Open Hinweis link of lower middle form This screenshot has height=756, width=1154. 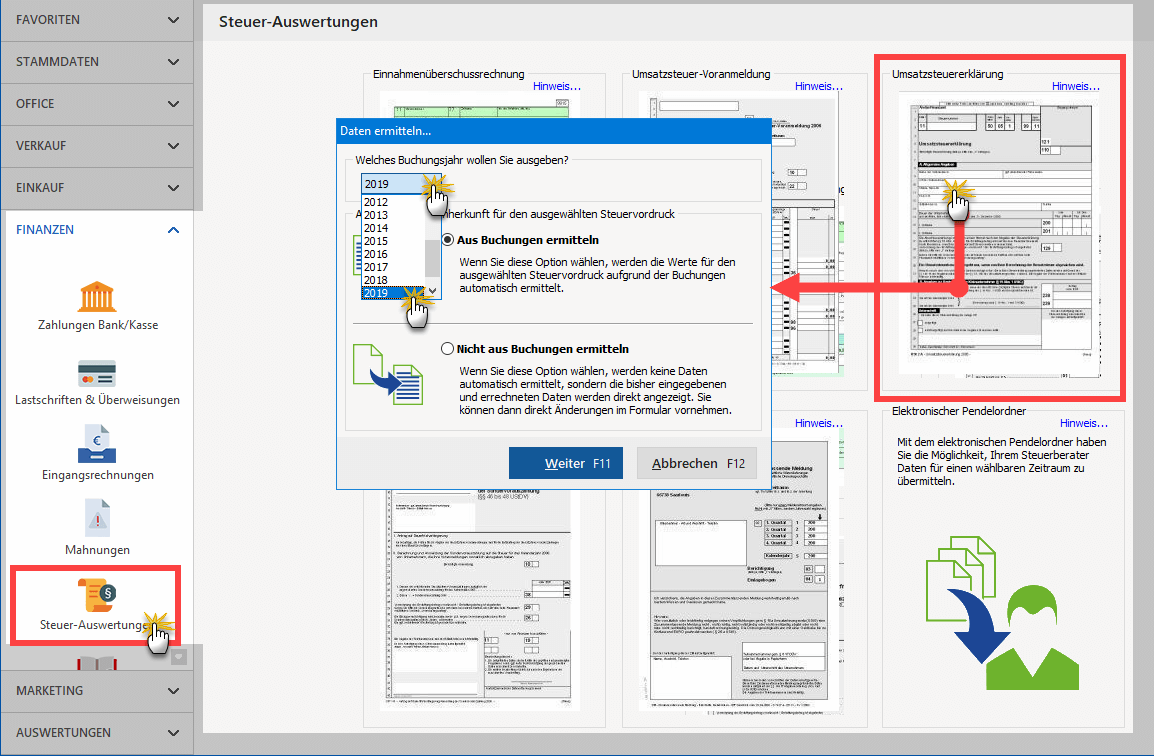click(818, 423)
